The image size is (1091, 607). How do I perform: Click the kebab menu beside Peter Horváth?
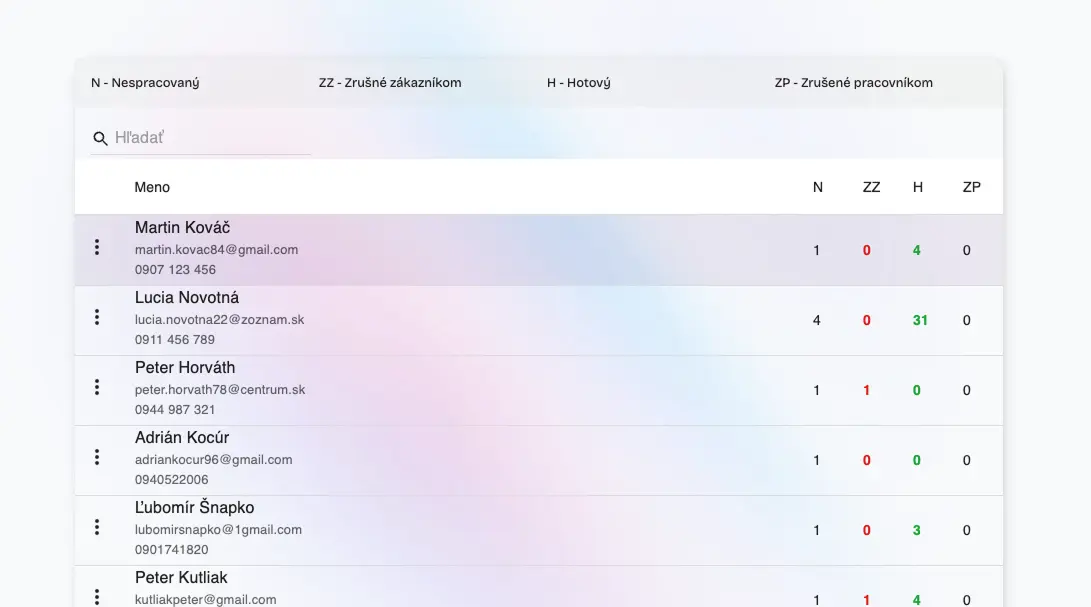(97, 387)
